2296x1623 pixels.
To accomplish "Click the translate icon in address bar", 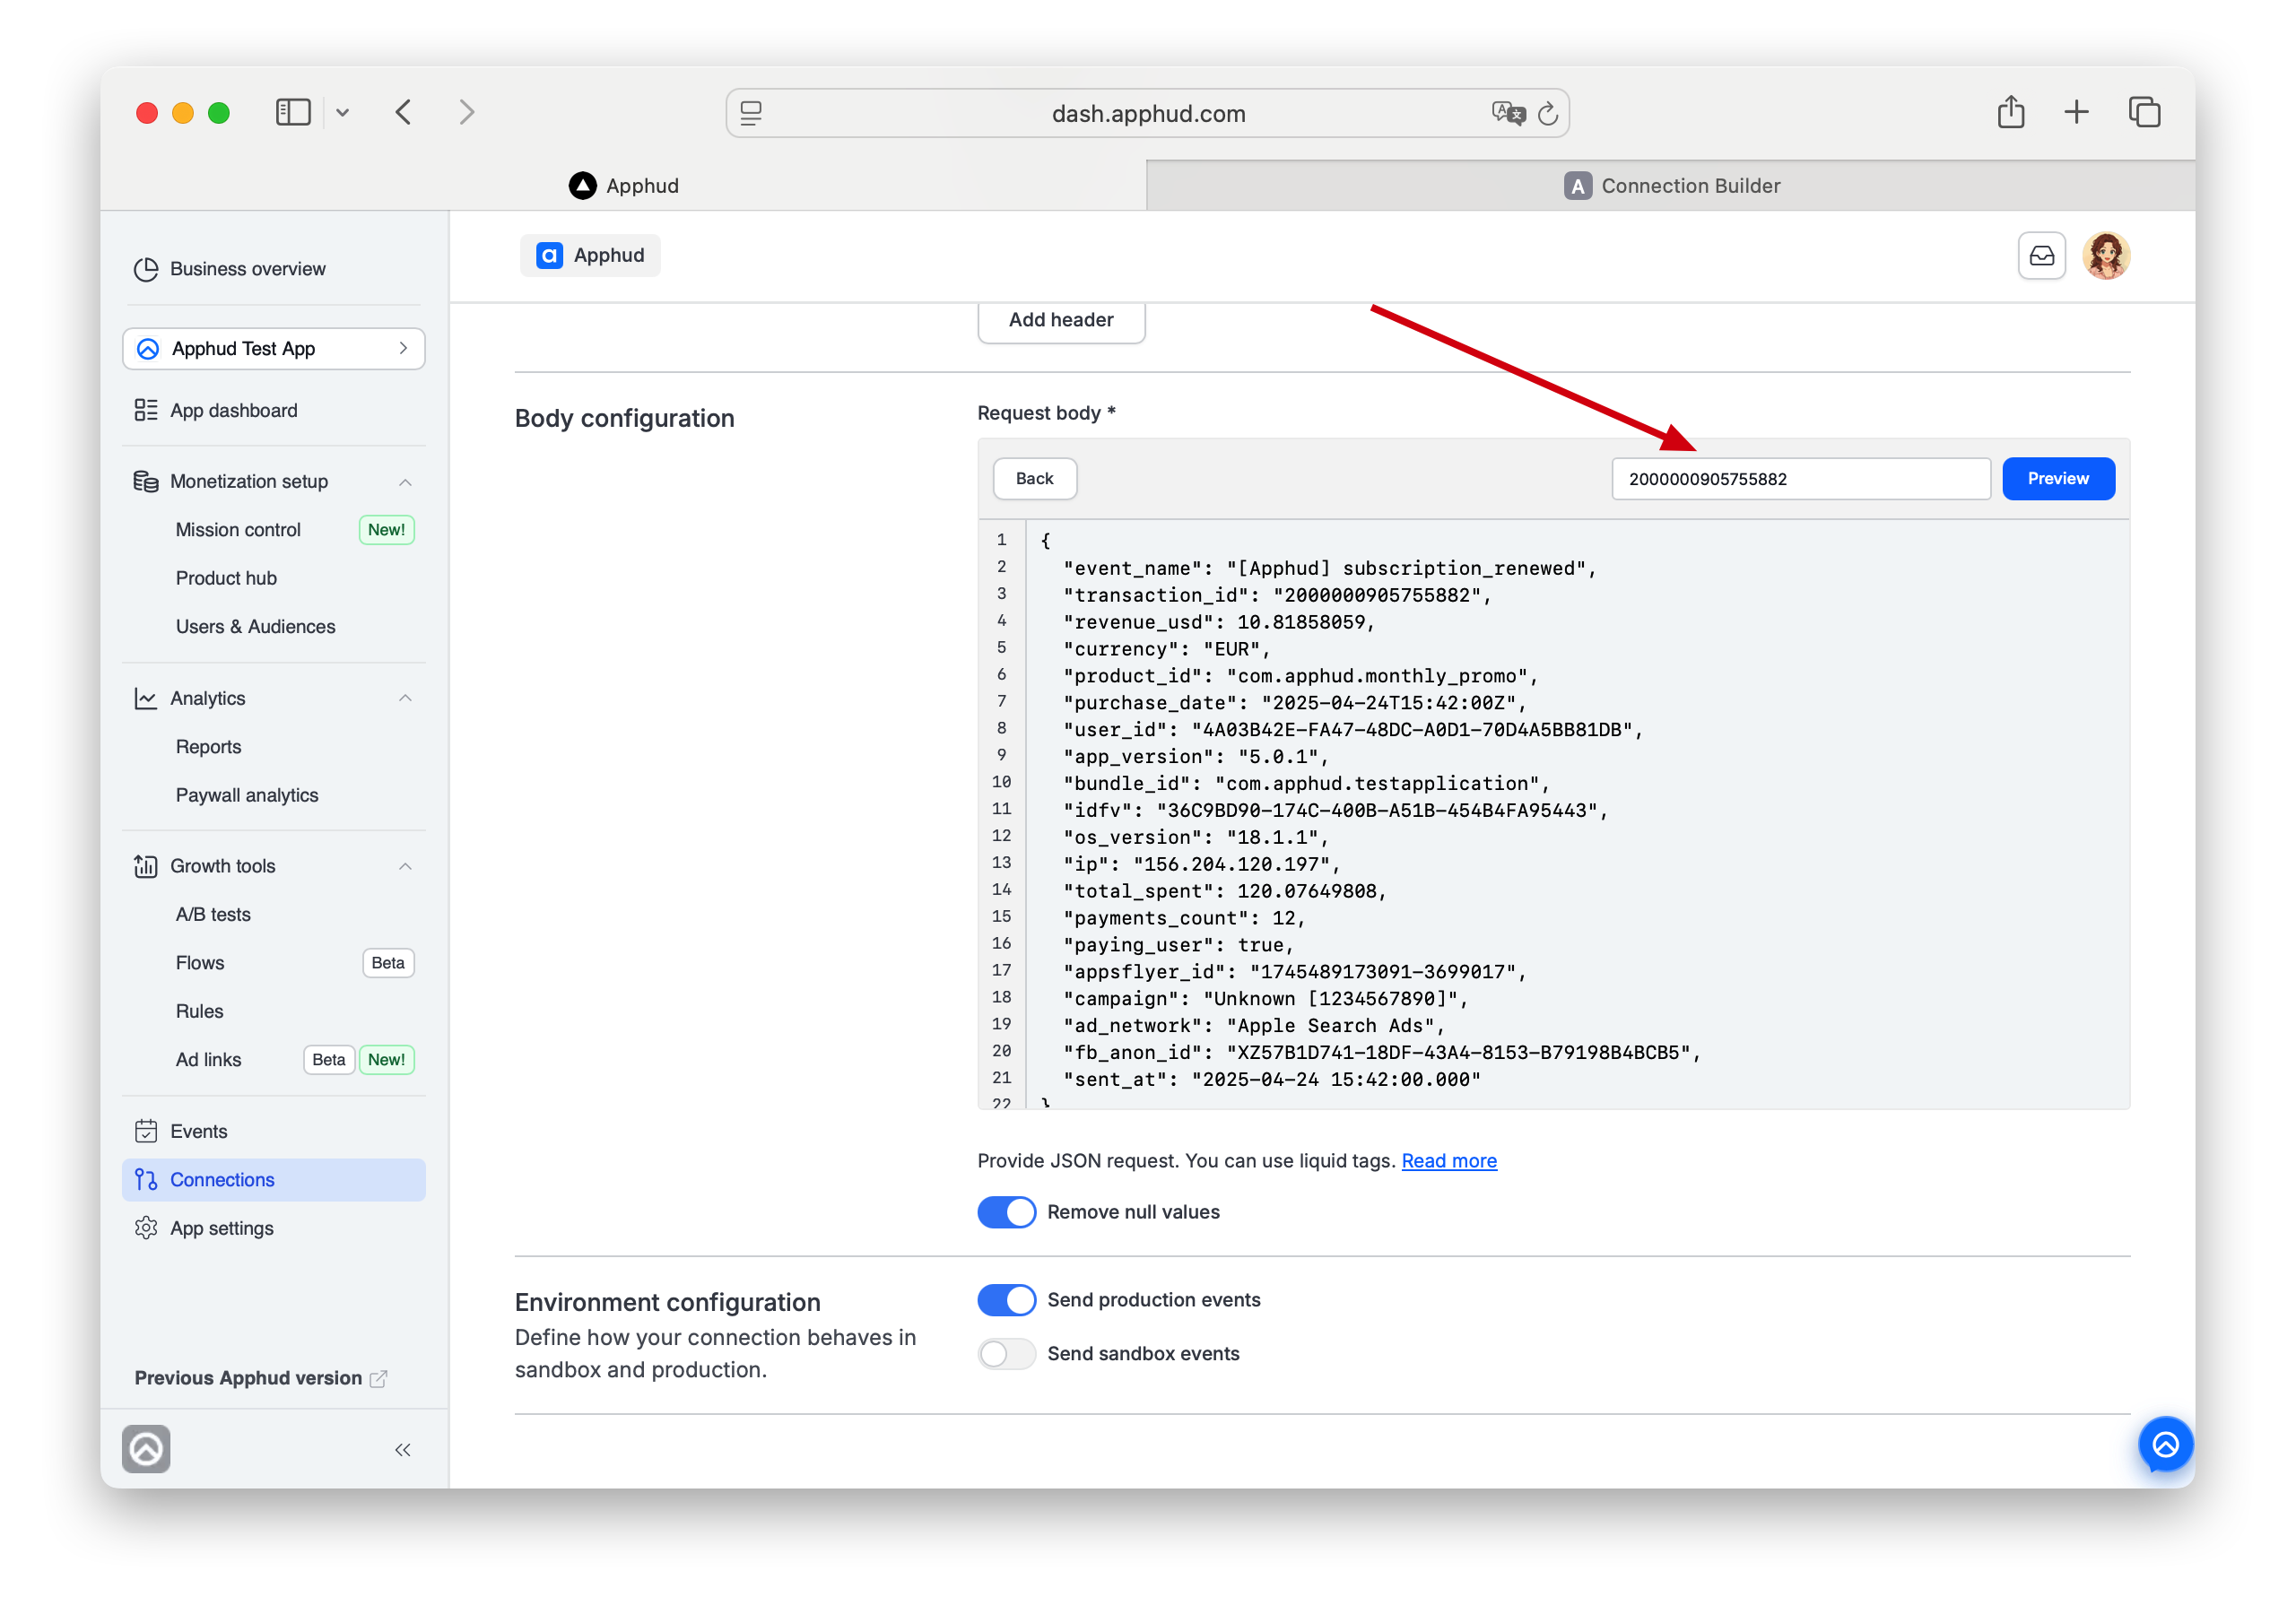I will (x=1508, y=113).
